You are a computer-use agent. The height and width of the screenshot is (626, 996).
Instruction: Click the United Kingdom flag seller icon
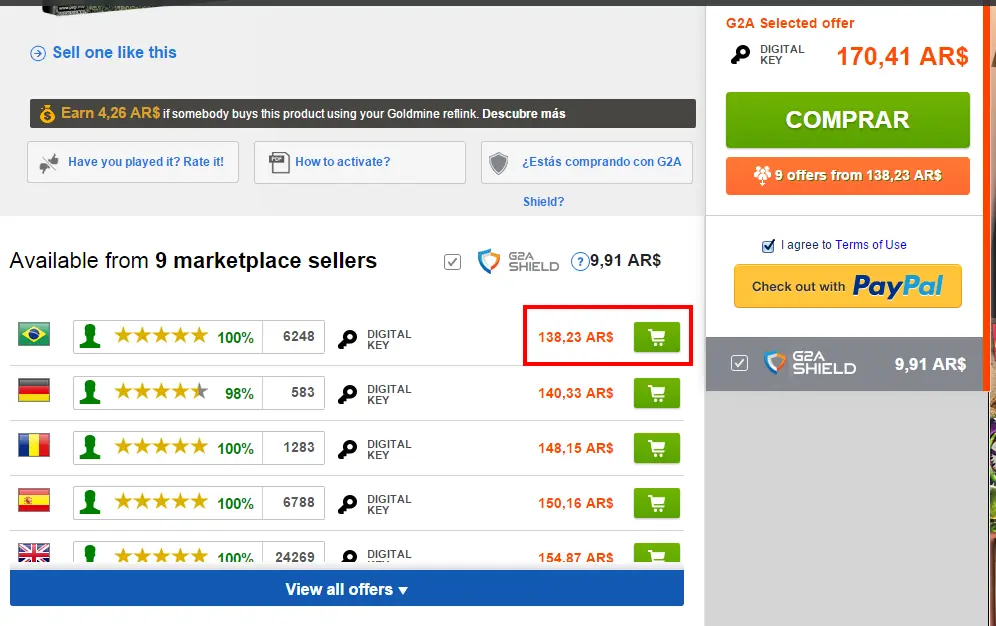pyautogui.click(x=34, y=553)
